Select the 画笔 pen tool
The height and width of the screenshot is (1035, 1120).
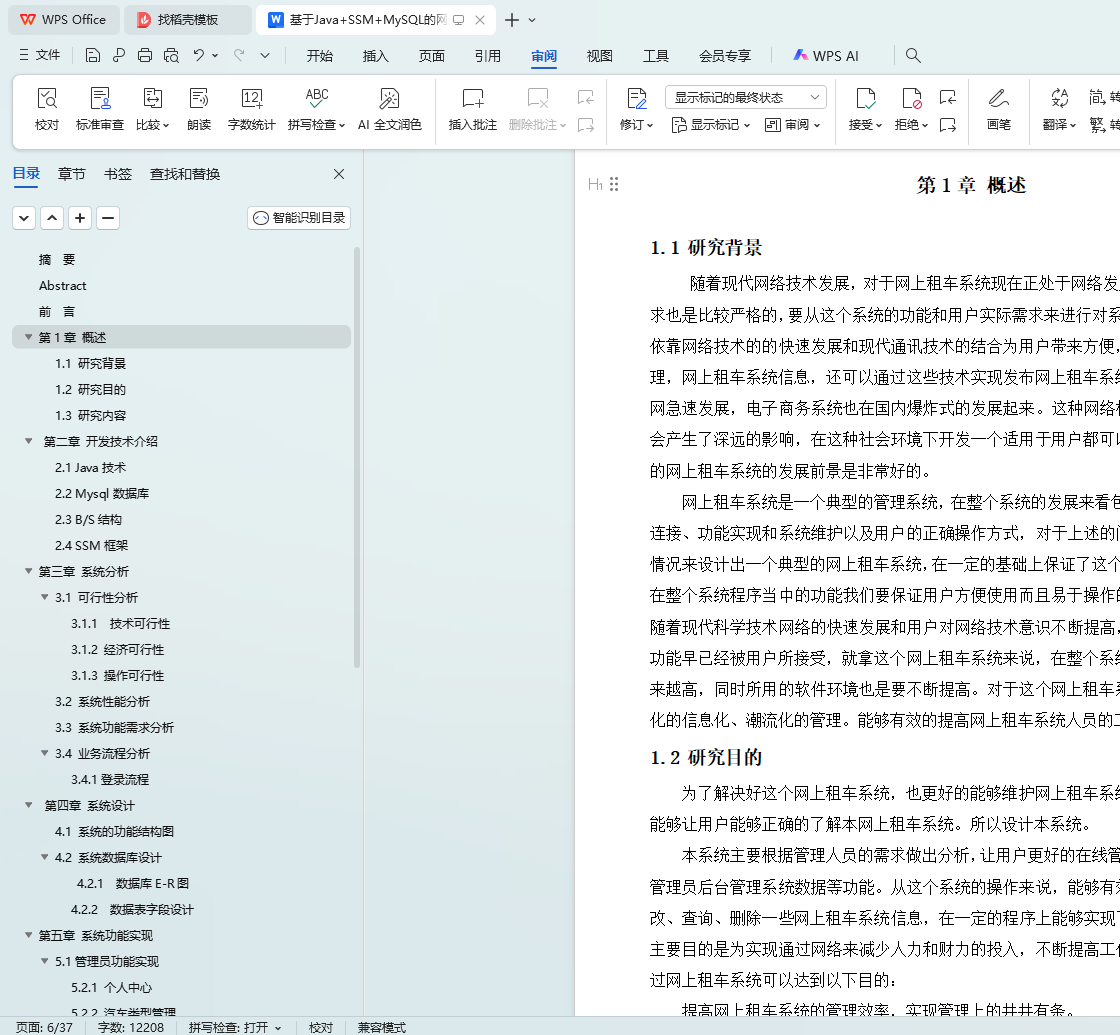[998, 99]
